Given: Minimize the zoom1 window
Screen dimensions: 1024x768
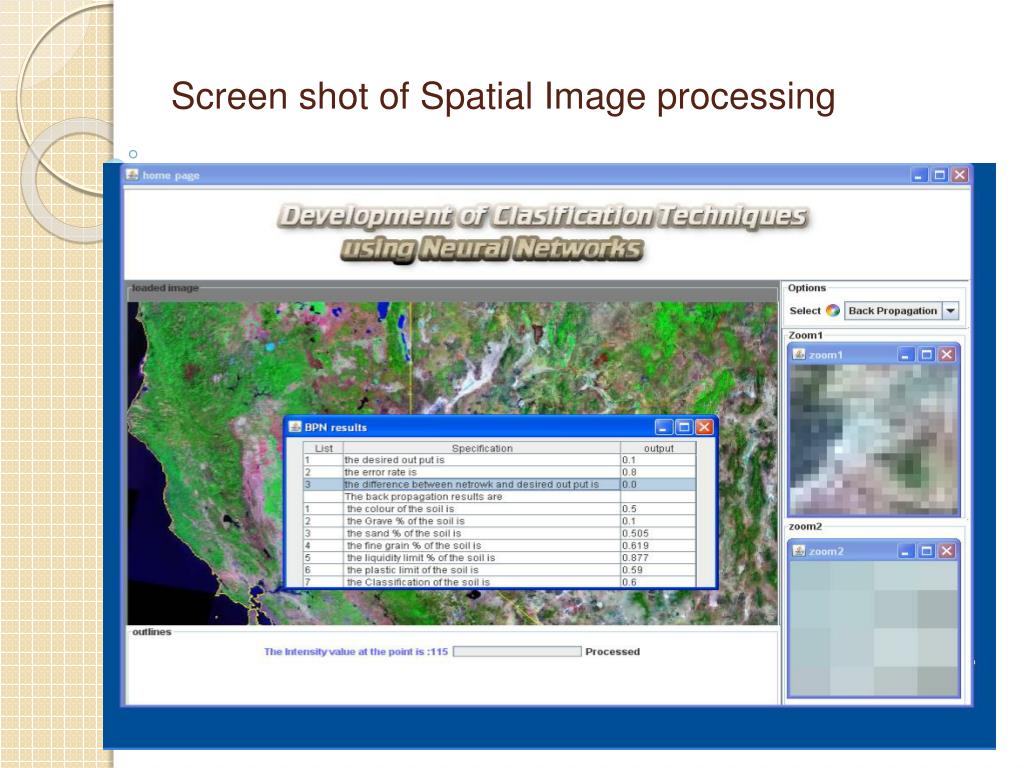Looking at the screenshot, I should pos(905,355).
